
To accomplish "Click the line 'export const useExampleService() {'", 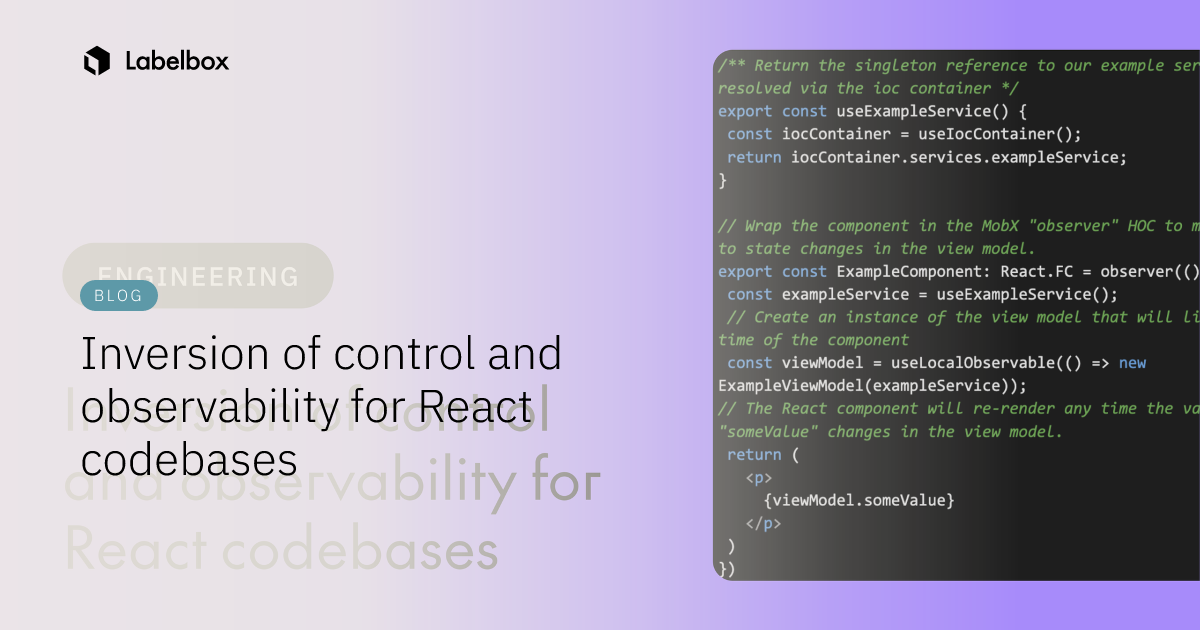I will coord(873,111).
